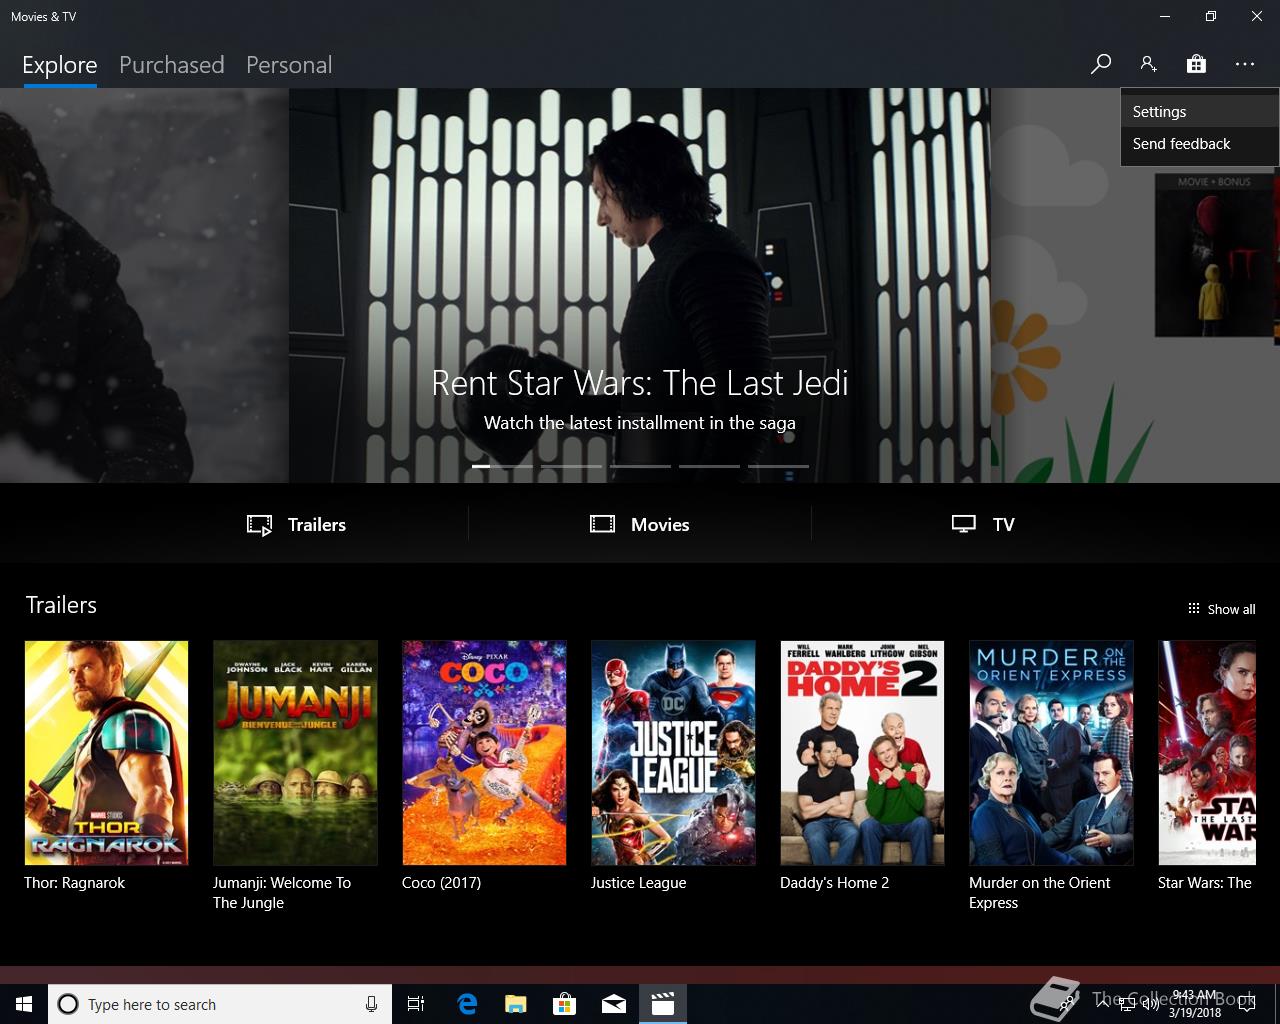Screen dimensions: 1280x1024
Task: Open the Mail app from the taskbar
Action: point(614,1004)
